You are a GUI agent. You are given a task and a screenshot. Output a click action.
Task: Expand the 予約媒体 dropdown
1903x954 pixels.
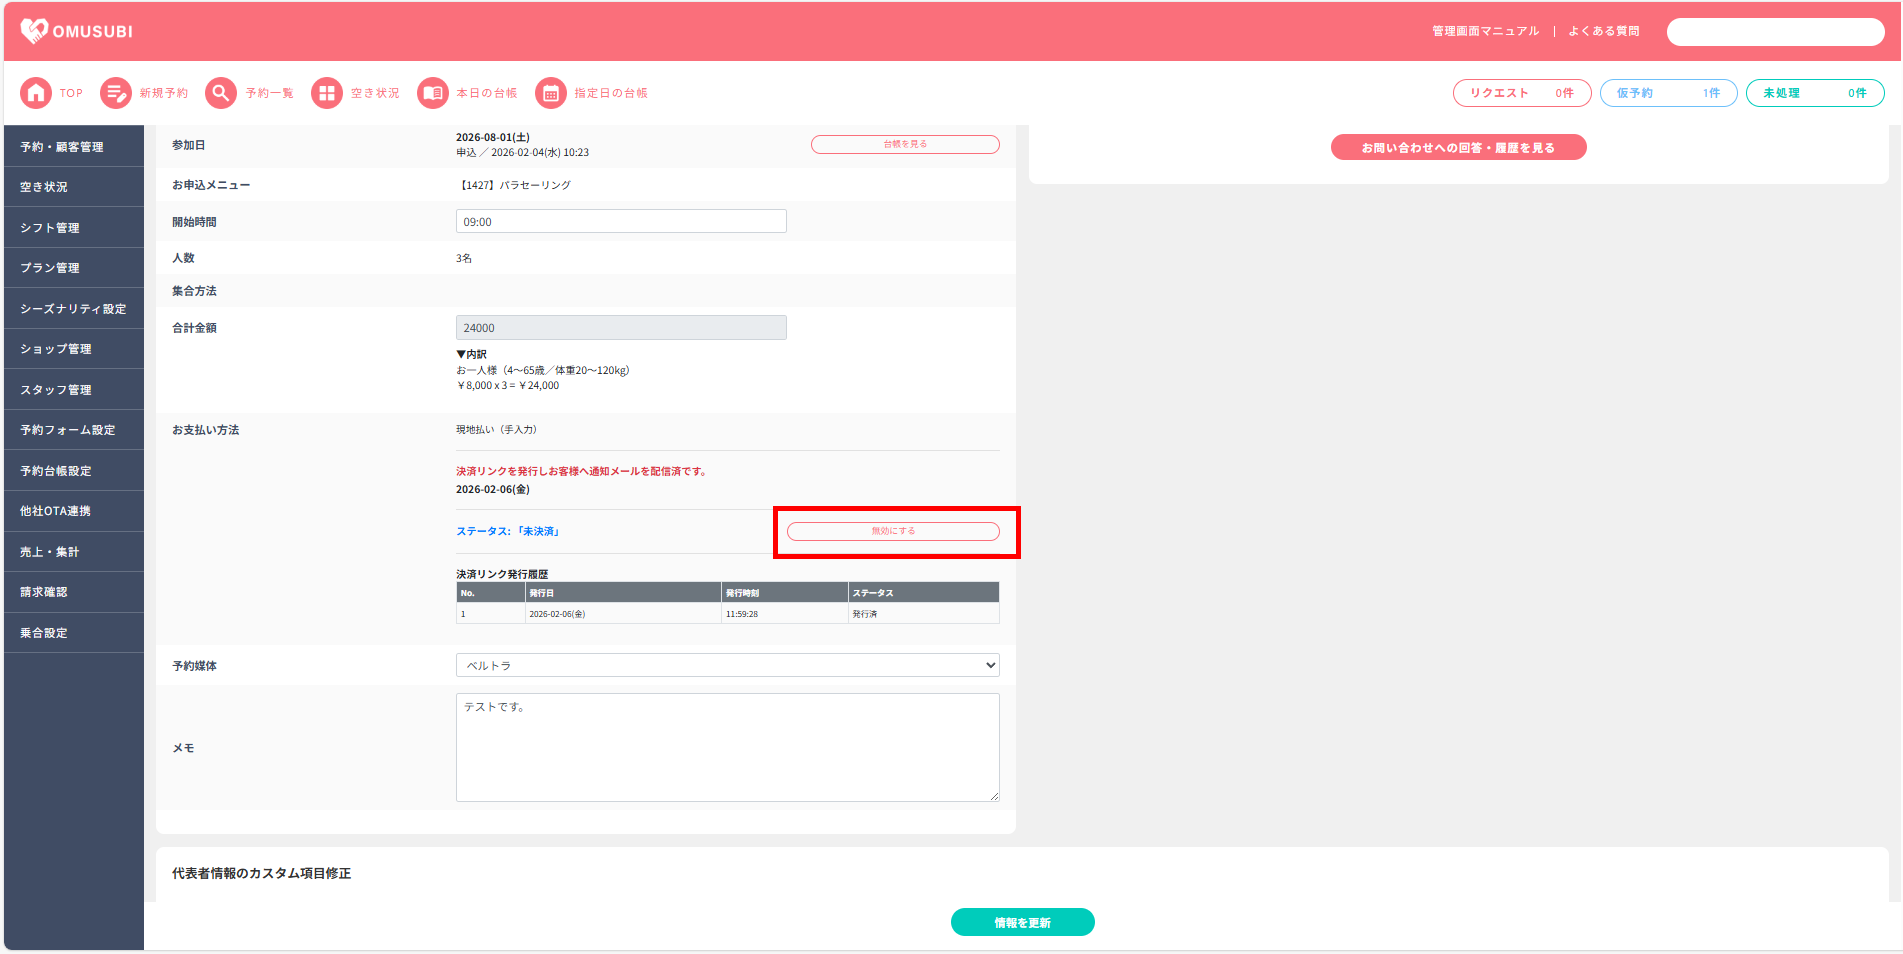click(x=727, y=666)
